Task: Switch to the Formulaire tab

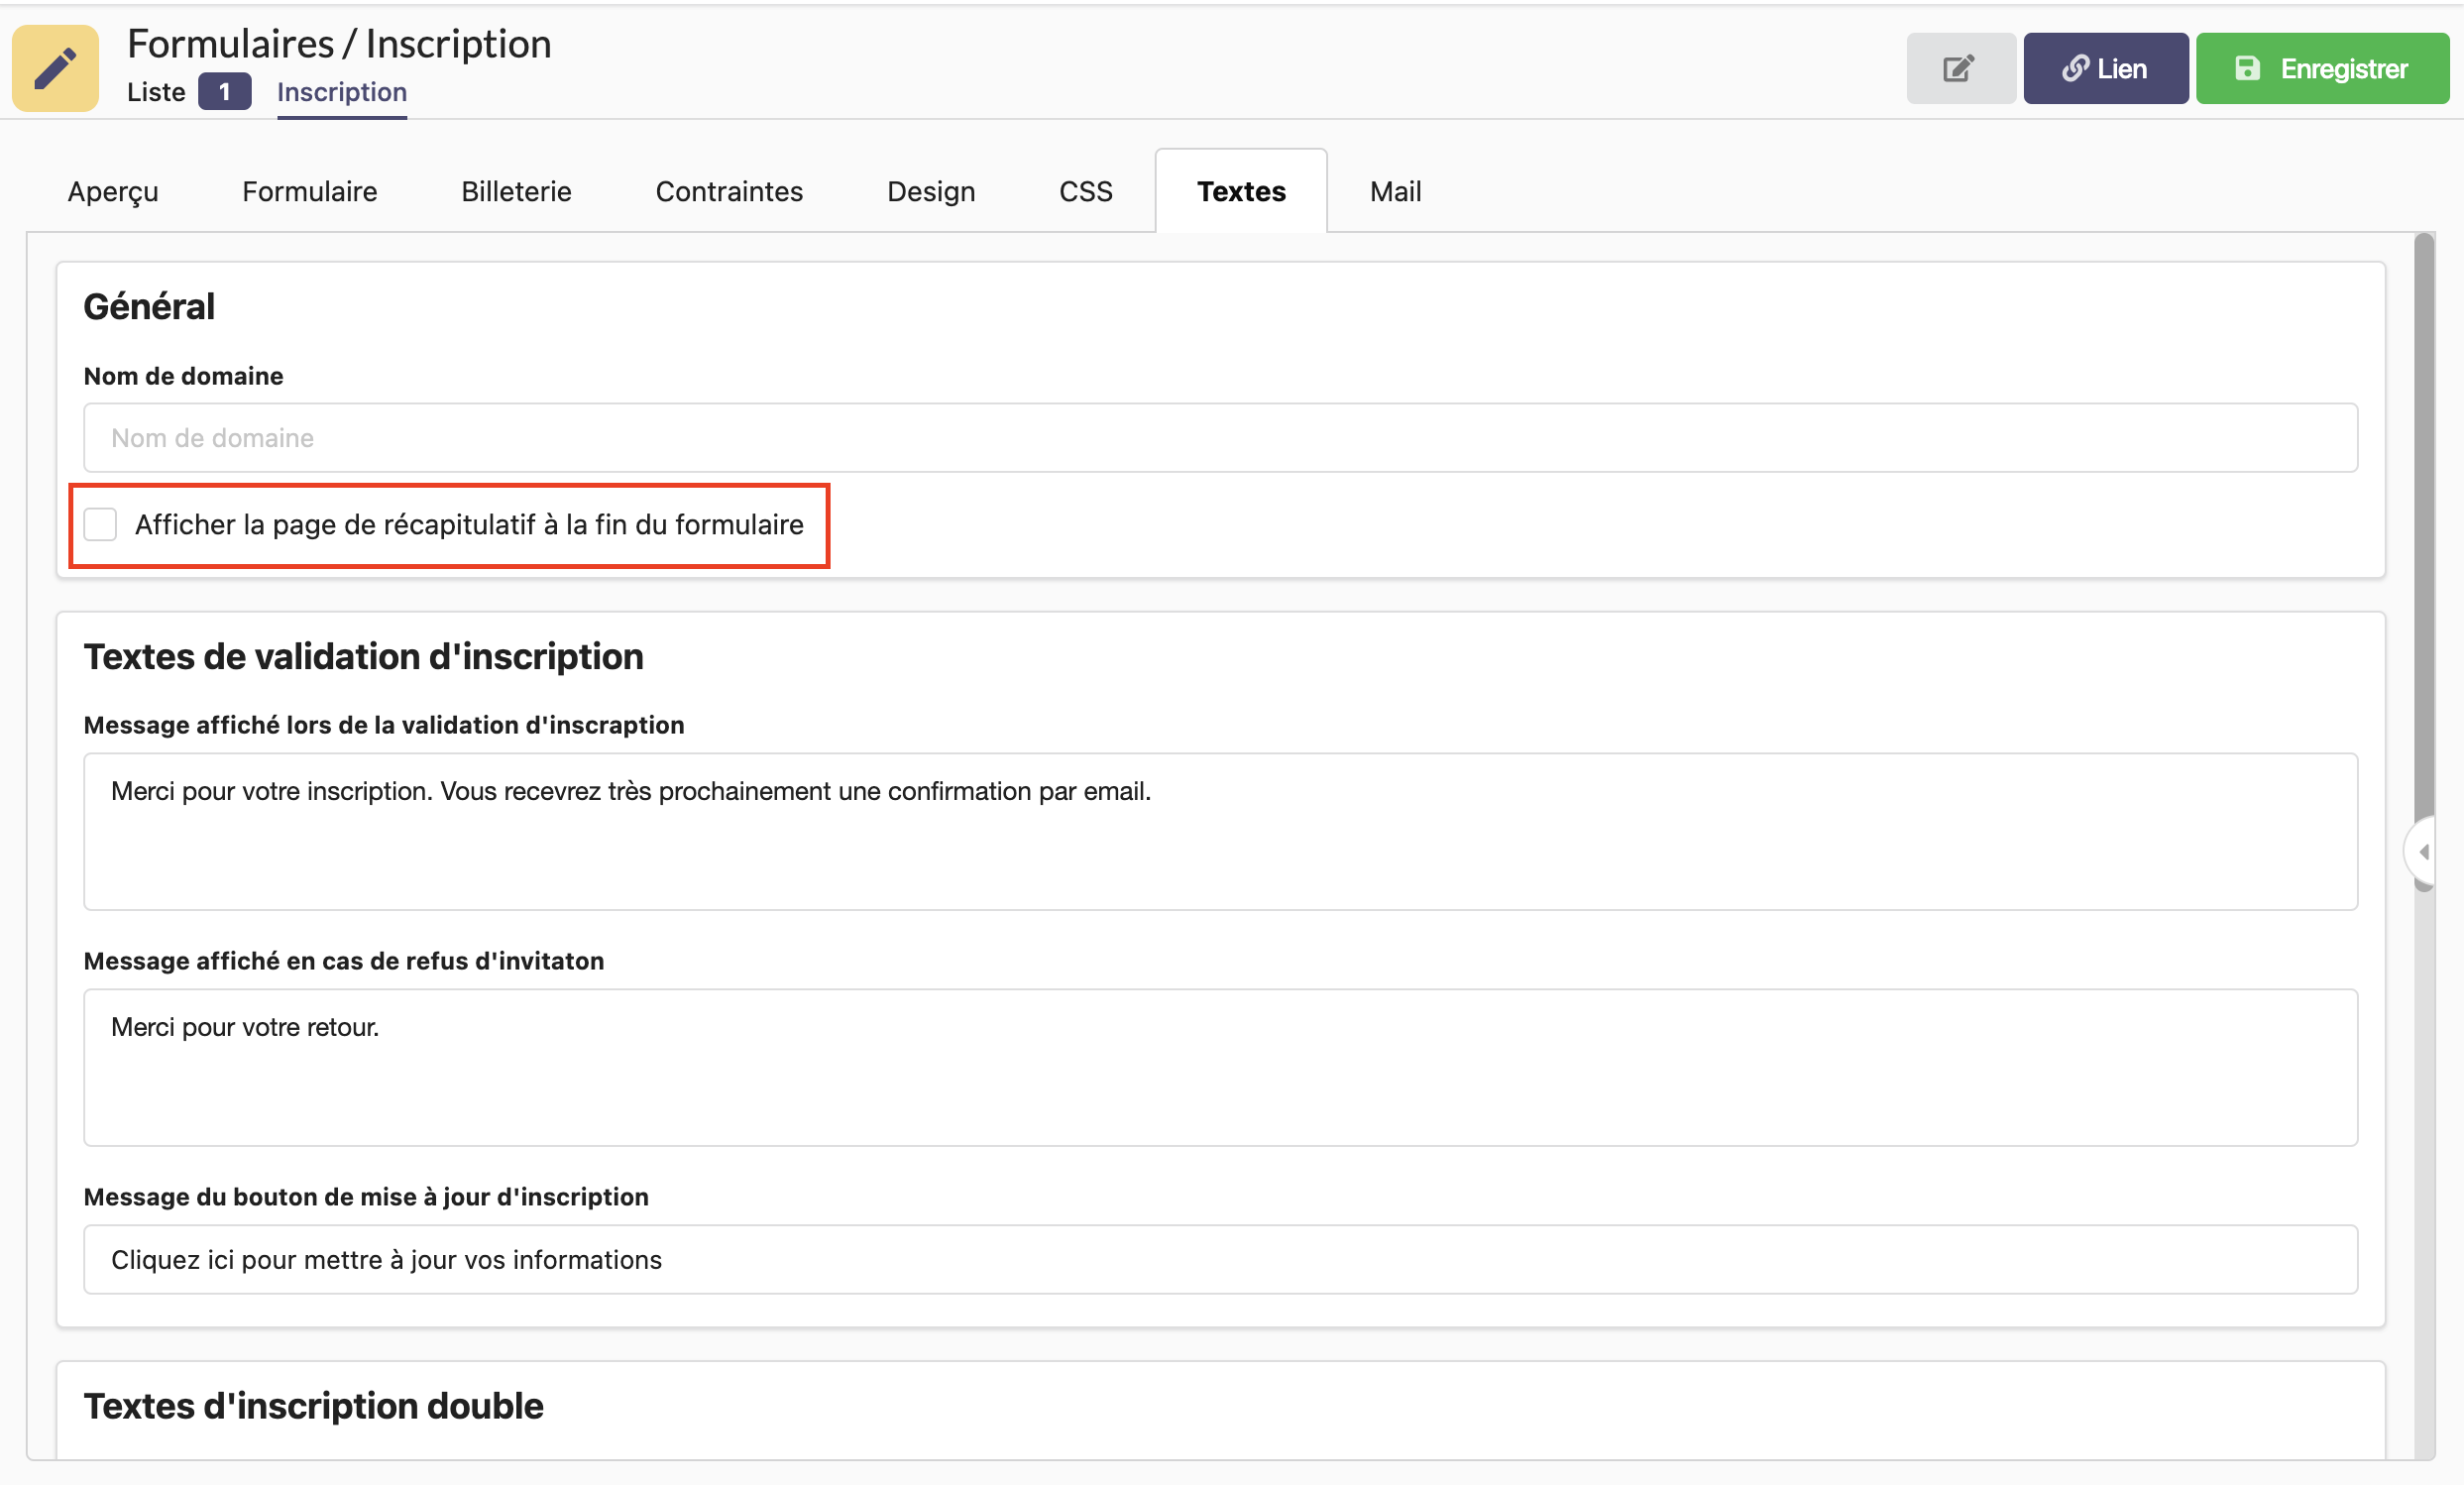Action: click(309, 191)
